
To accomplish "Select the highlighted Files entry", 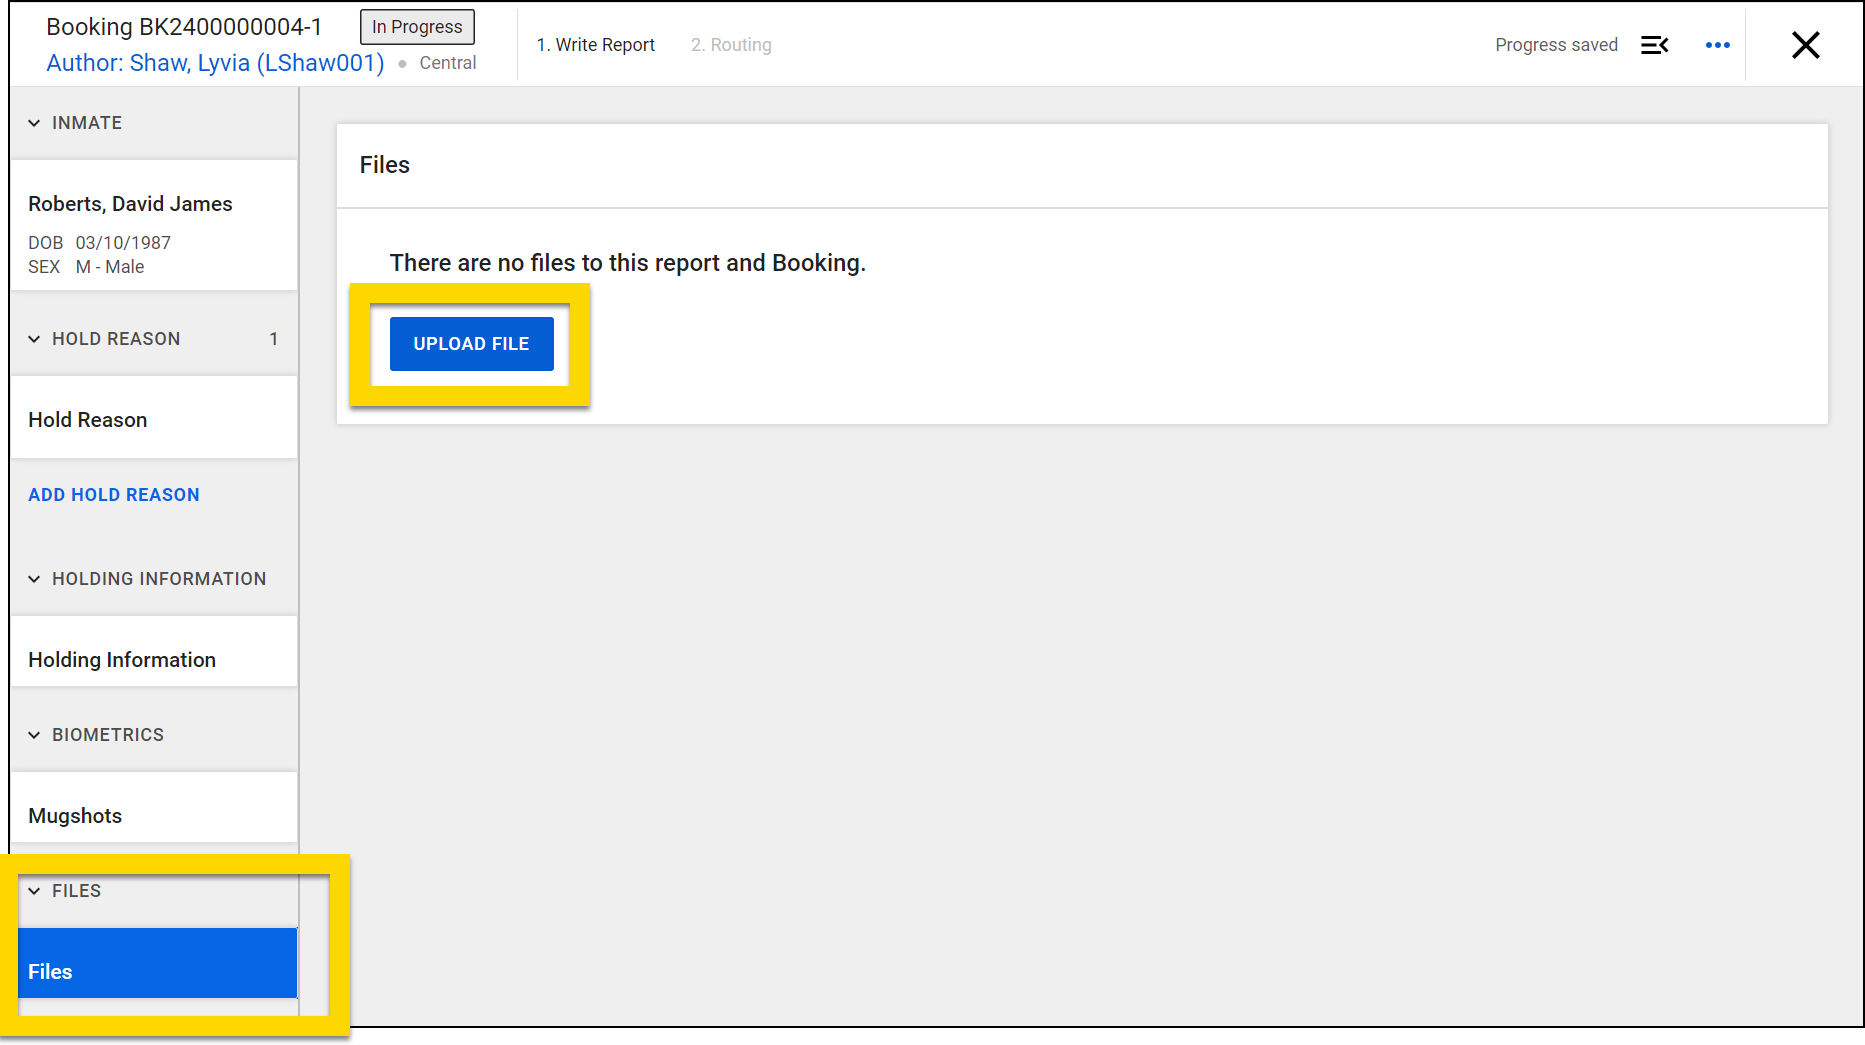I will (x=50, y=970).
